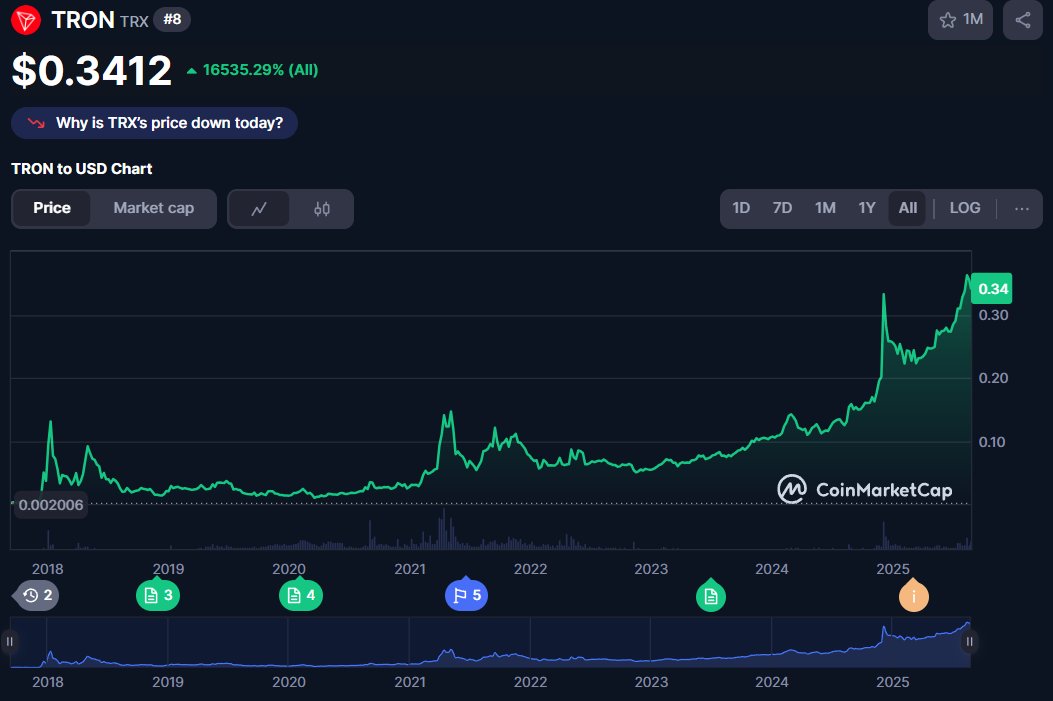1053x701 pixels.
Task: Click the 0.10 y-axis label
Action: (x=992, y=442)
